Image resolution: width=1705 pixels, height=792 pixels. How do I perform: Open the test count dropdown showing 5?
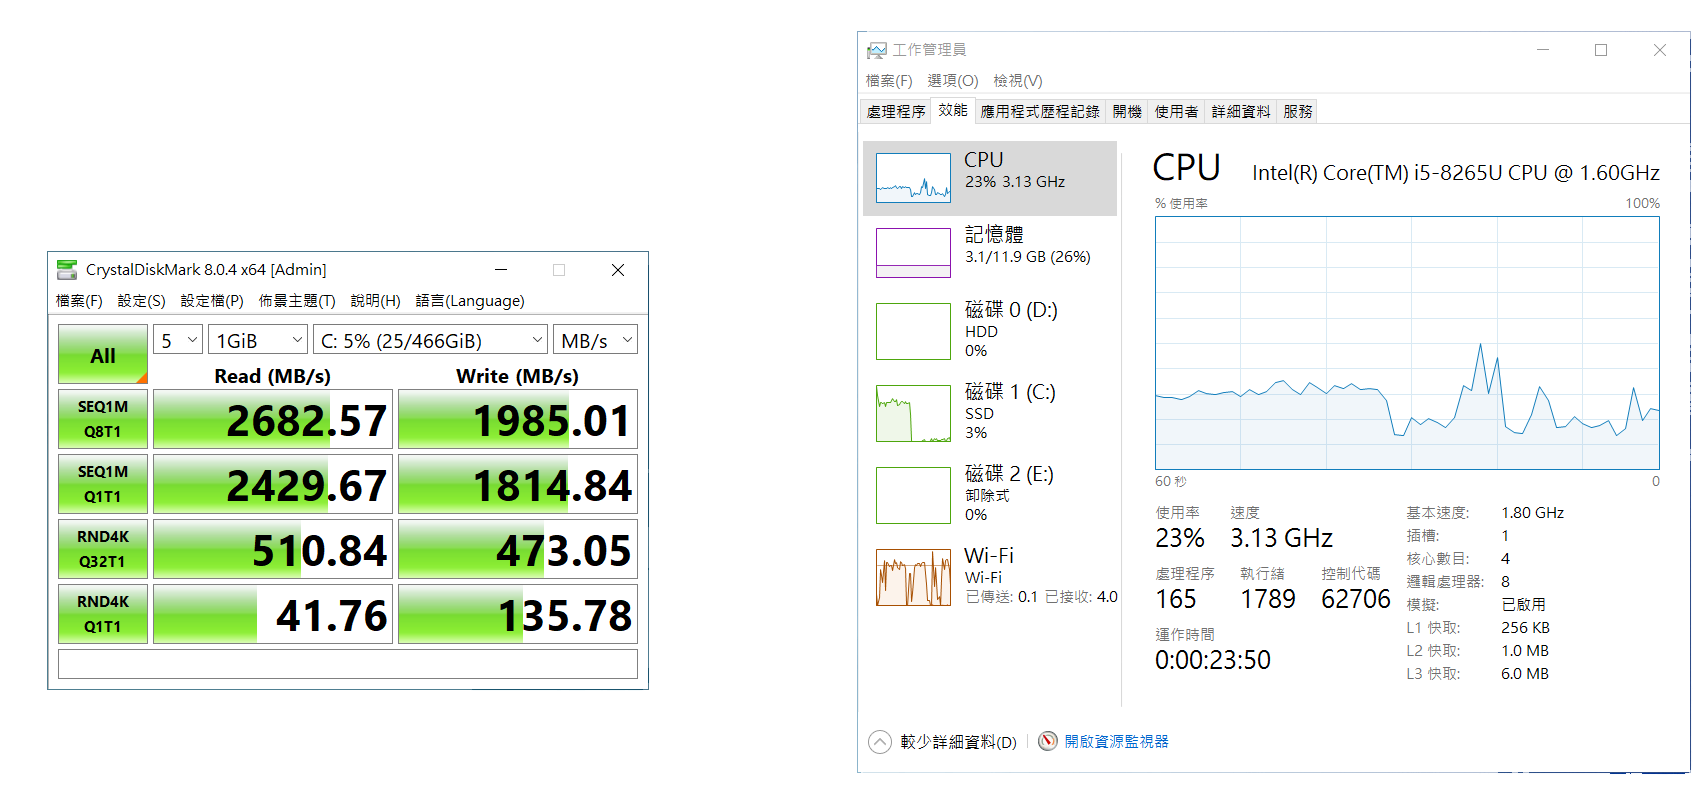click(x=178, y=341)
